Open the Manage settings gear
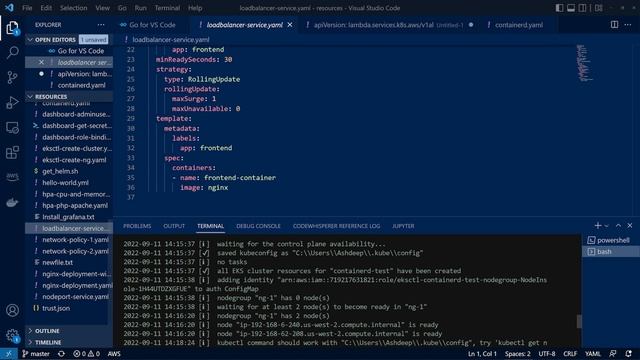Viewport: 640px width, 360px height. 12,336
